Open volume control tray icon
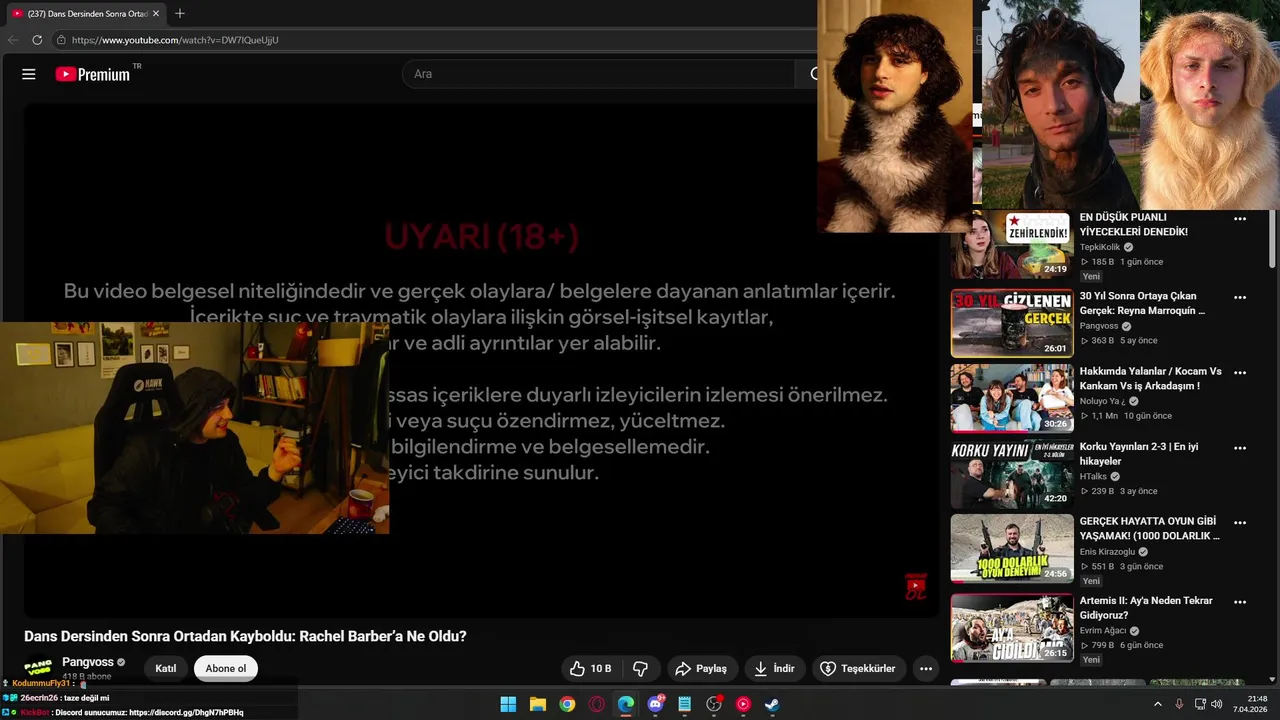This screenshot has width=1280, height=720. (1217, 704)
